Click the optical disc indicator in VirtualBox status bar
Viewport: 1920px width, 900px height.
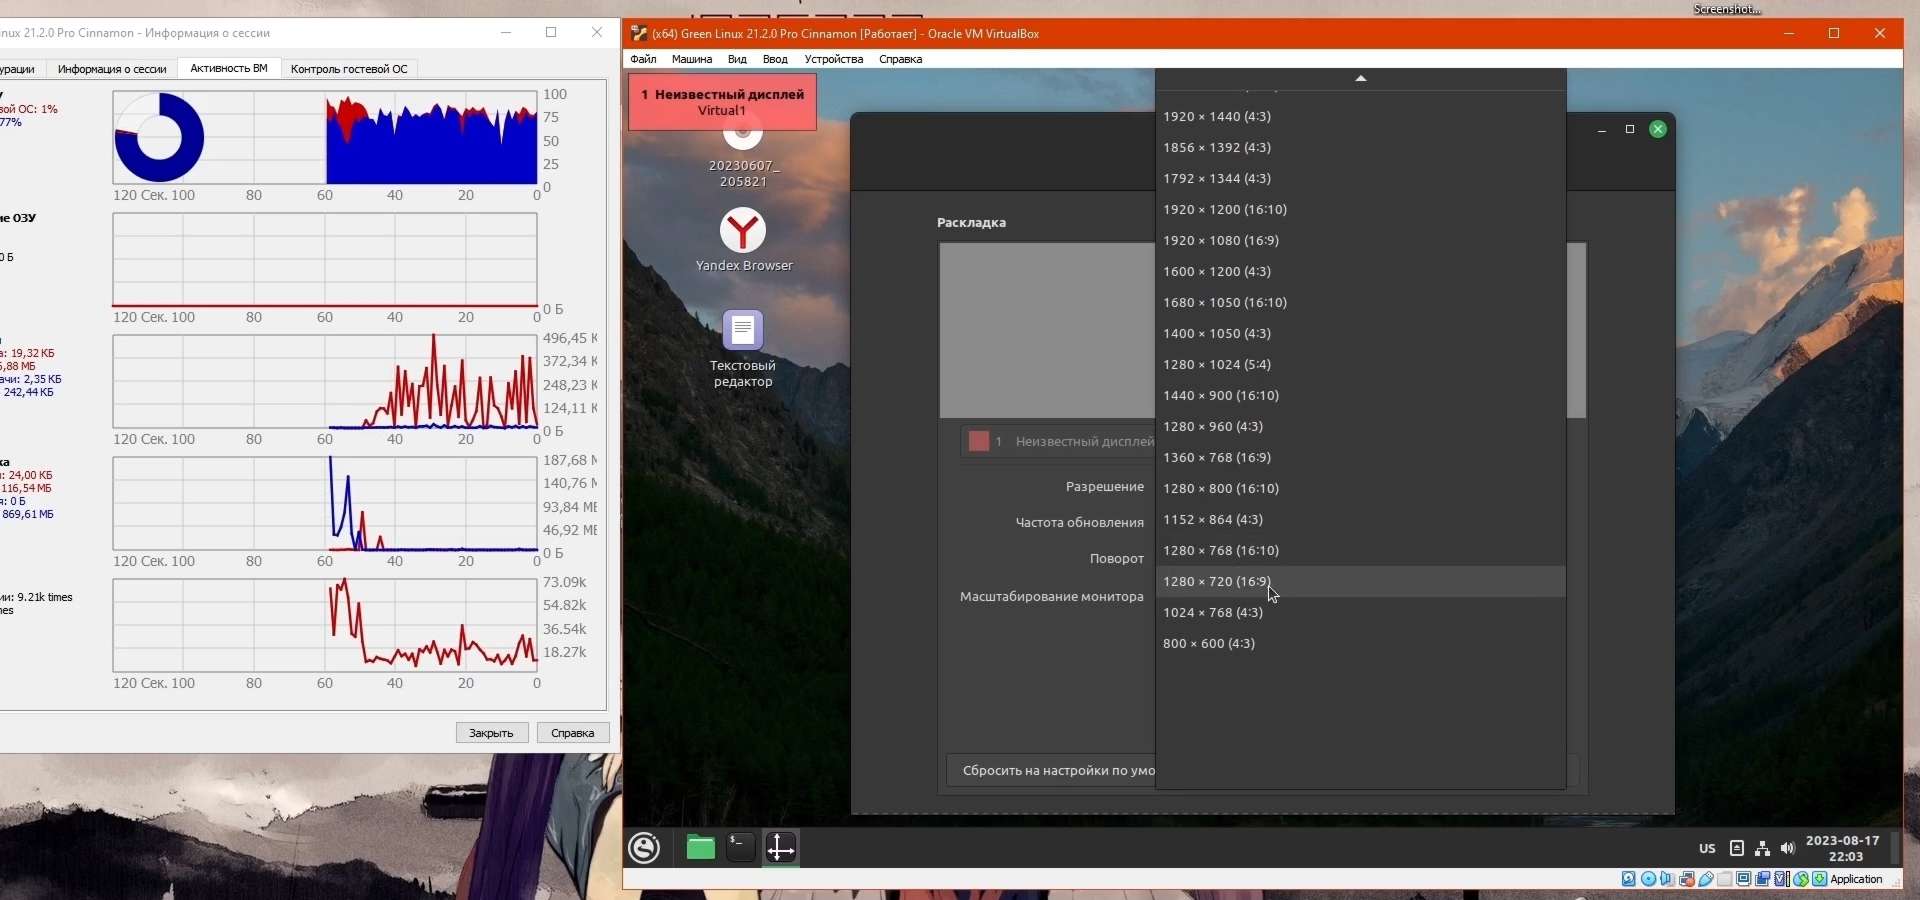tap(1648, 879)
